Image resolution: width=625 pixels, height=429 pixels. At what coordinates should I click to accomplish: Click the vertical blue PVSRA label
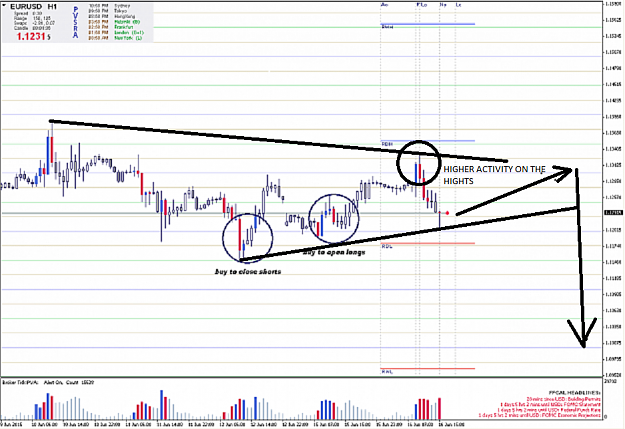(75, 22)
